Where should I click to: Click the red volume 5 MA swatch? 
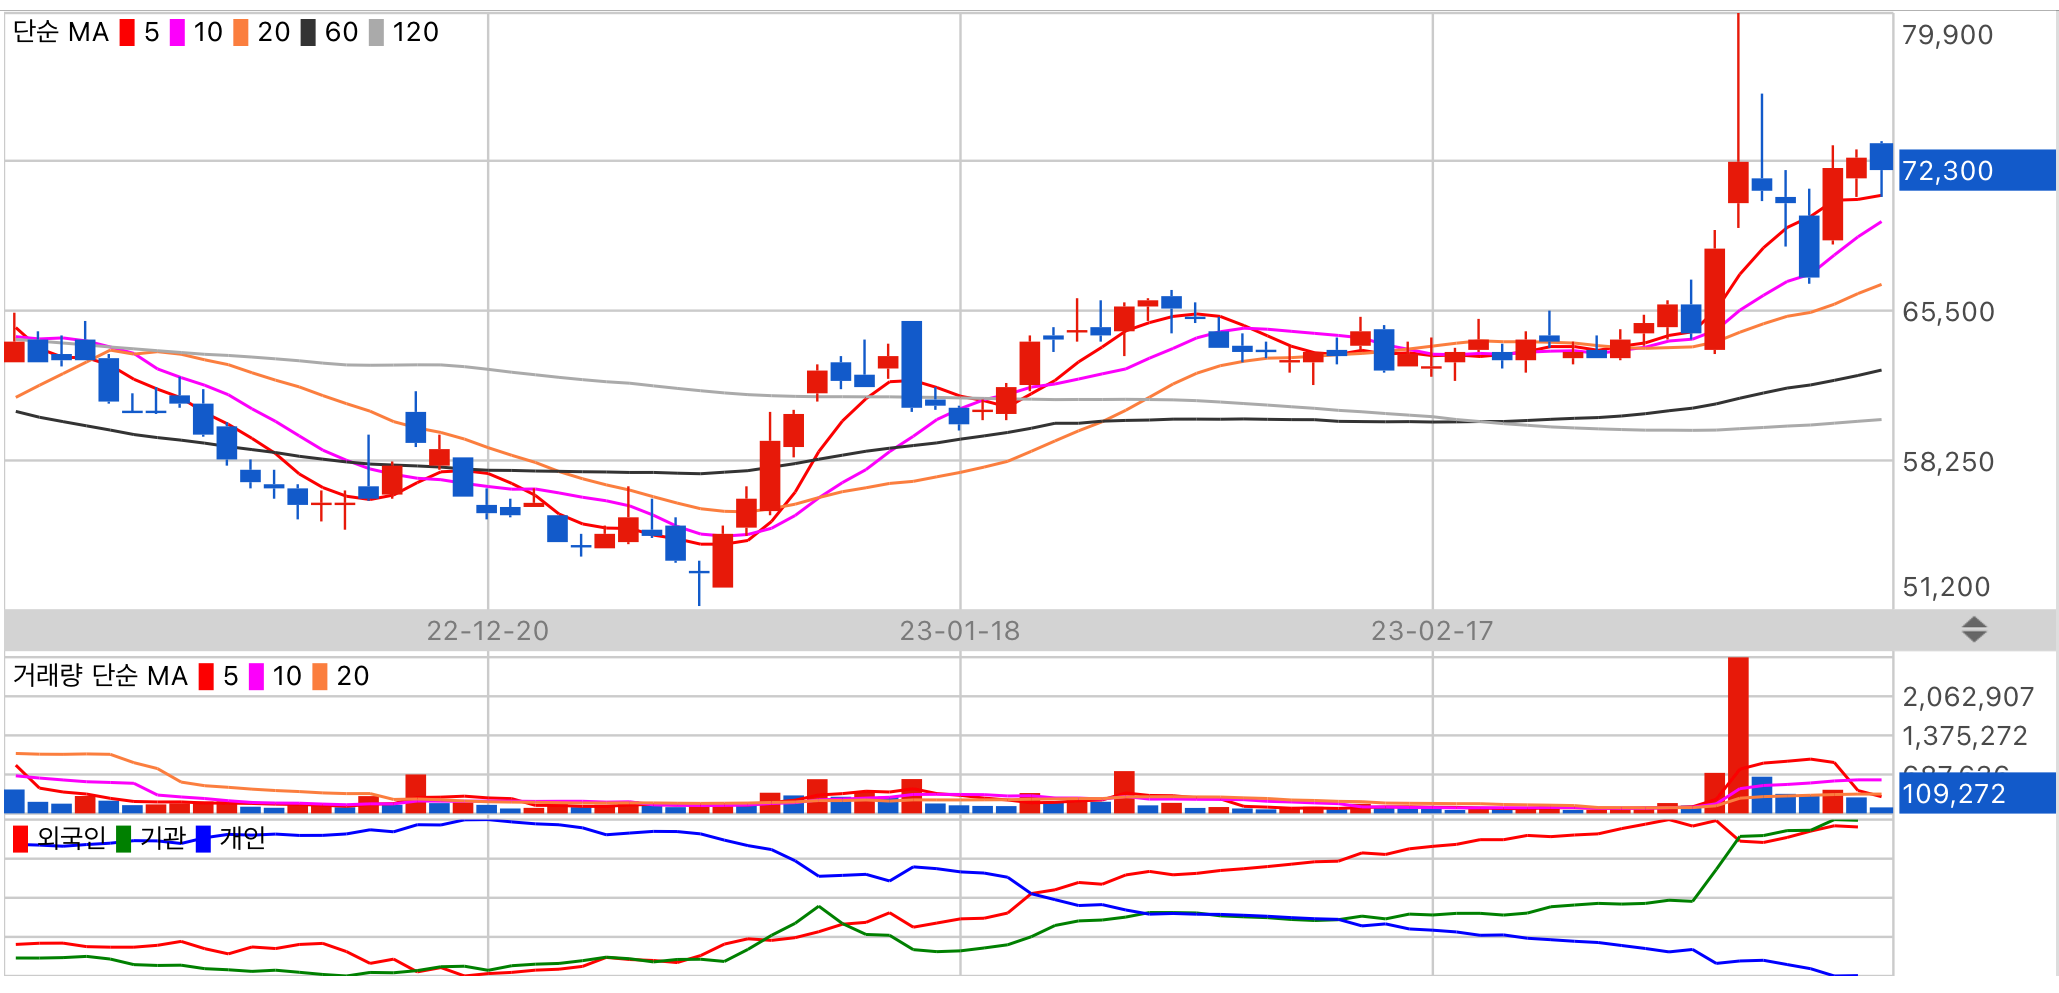pyautogui.click(x=206, y=677)
